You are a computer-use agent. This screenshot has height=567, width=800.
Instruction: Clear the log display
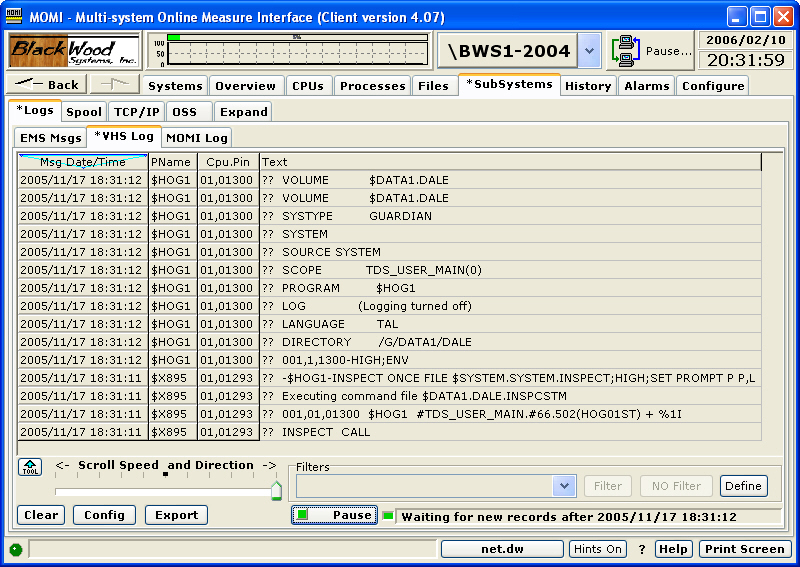41,515
